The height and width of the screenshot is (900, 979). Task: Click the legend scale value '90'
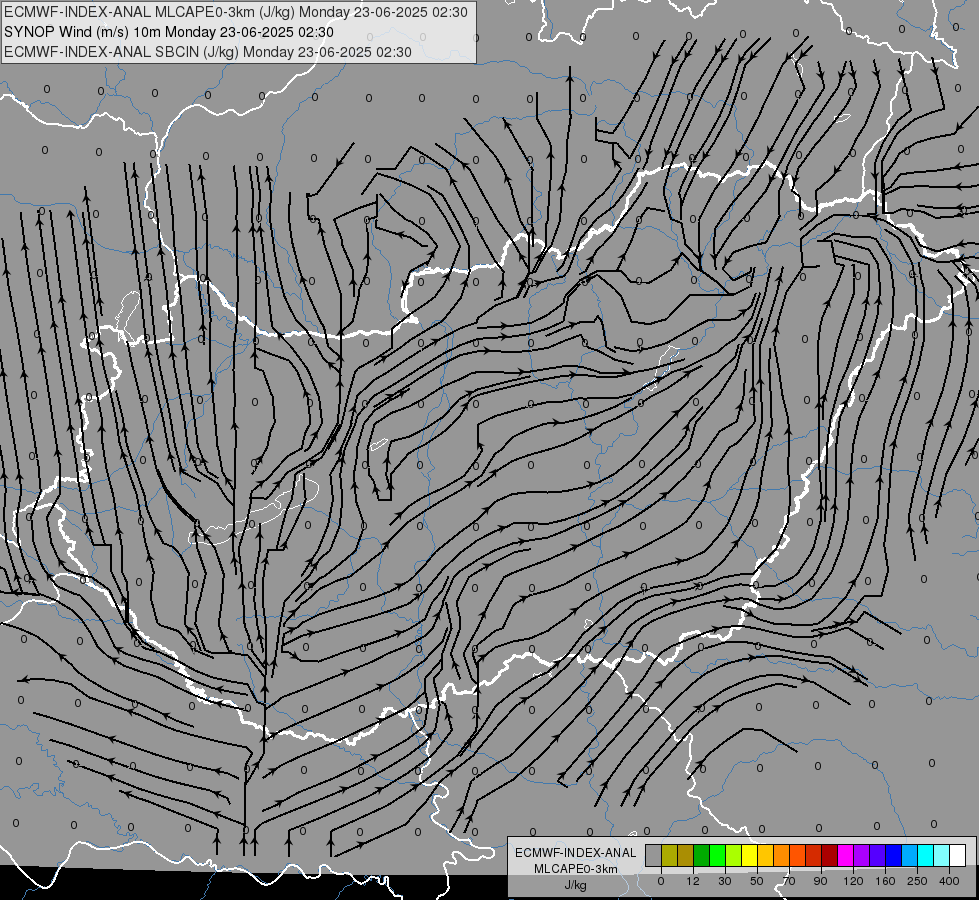tap(820, 881)
